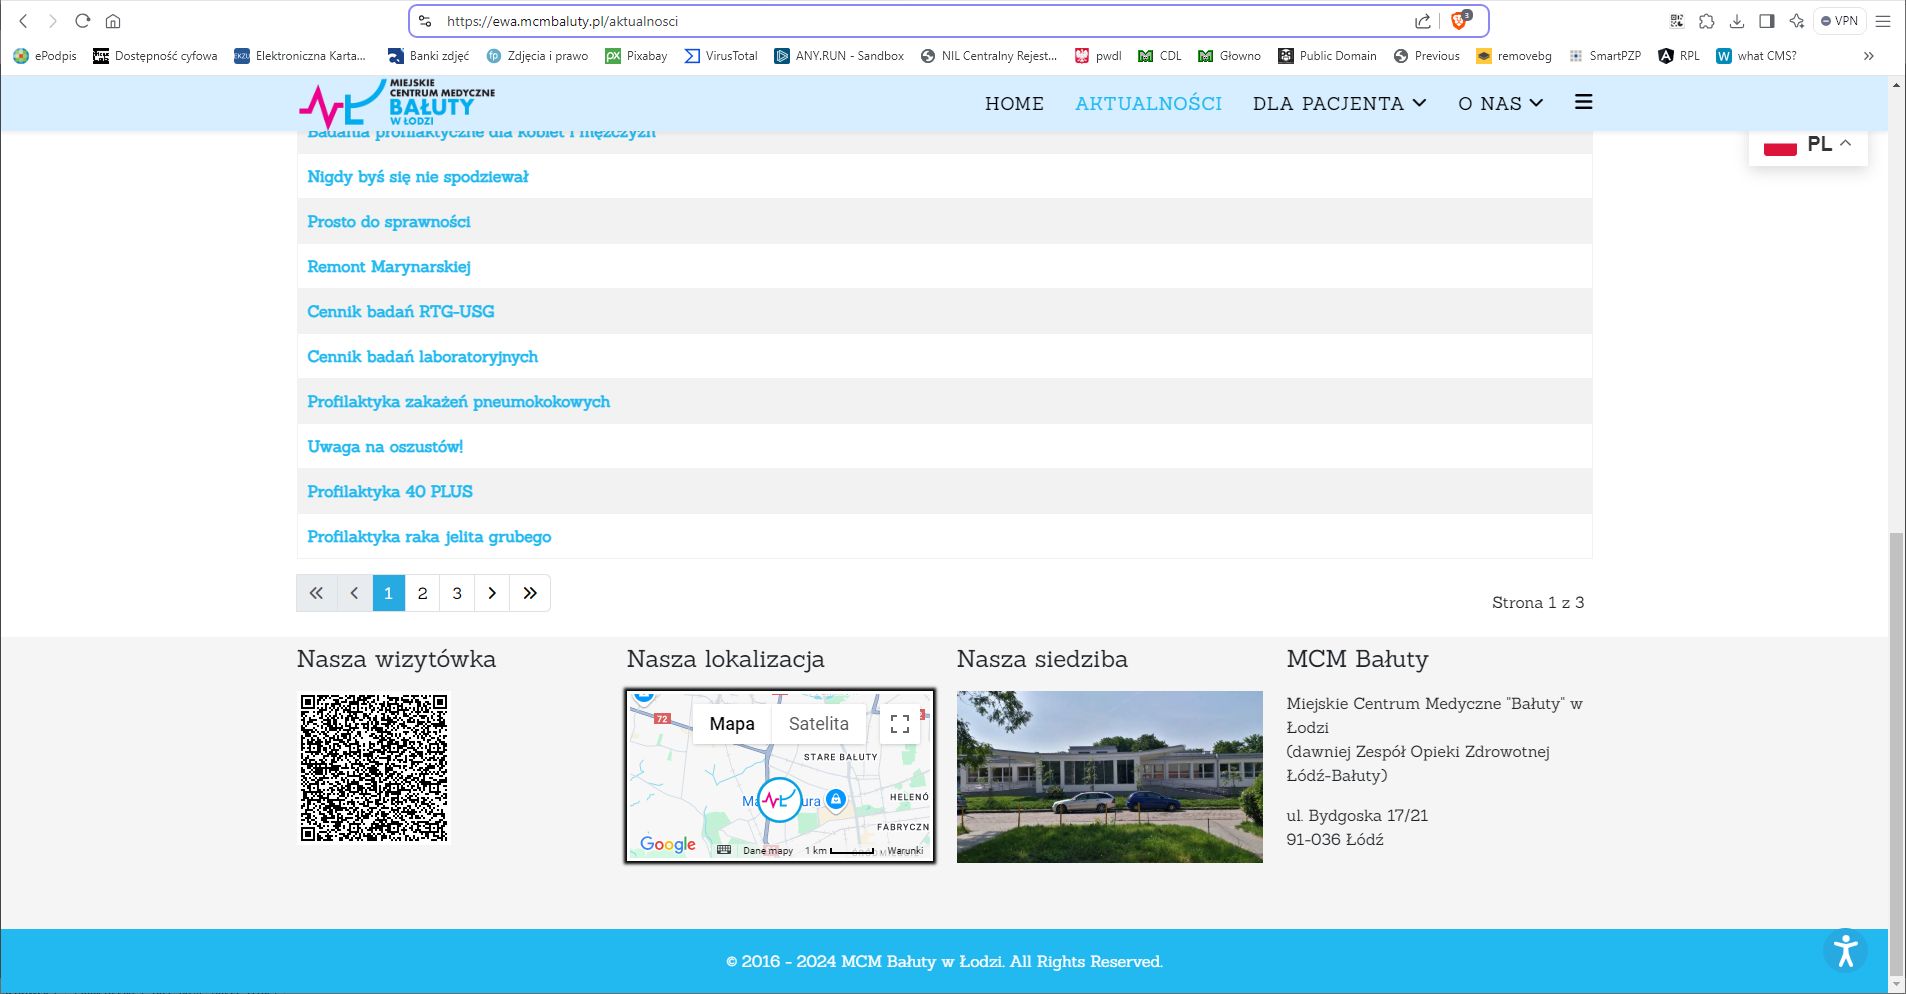Open Profilaktyka raka jelita grubego article
This screenshot has height=994, width=1906.
pos(429,537)
